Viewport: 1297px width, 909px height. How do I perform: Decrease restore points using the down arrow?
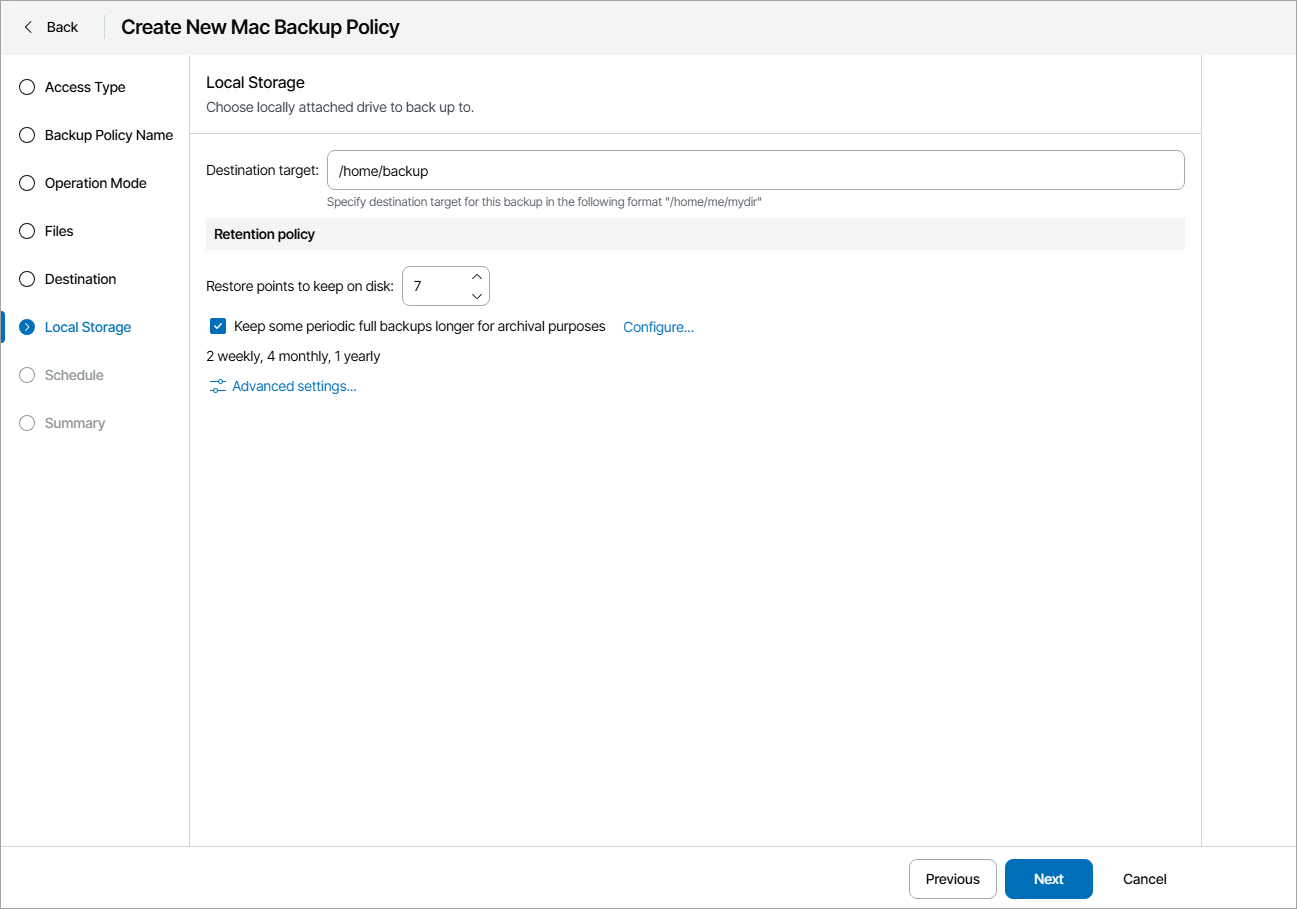click(477, 295)
